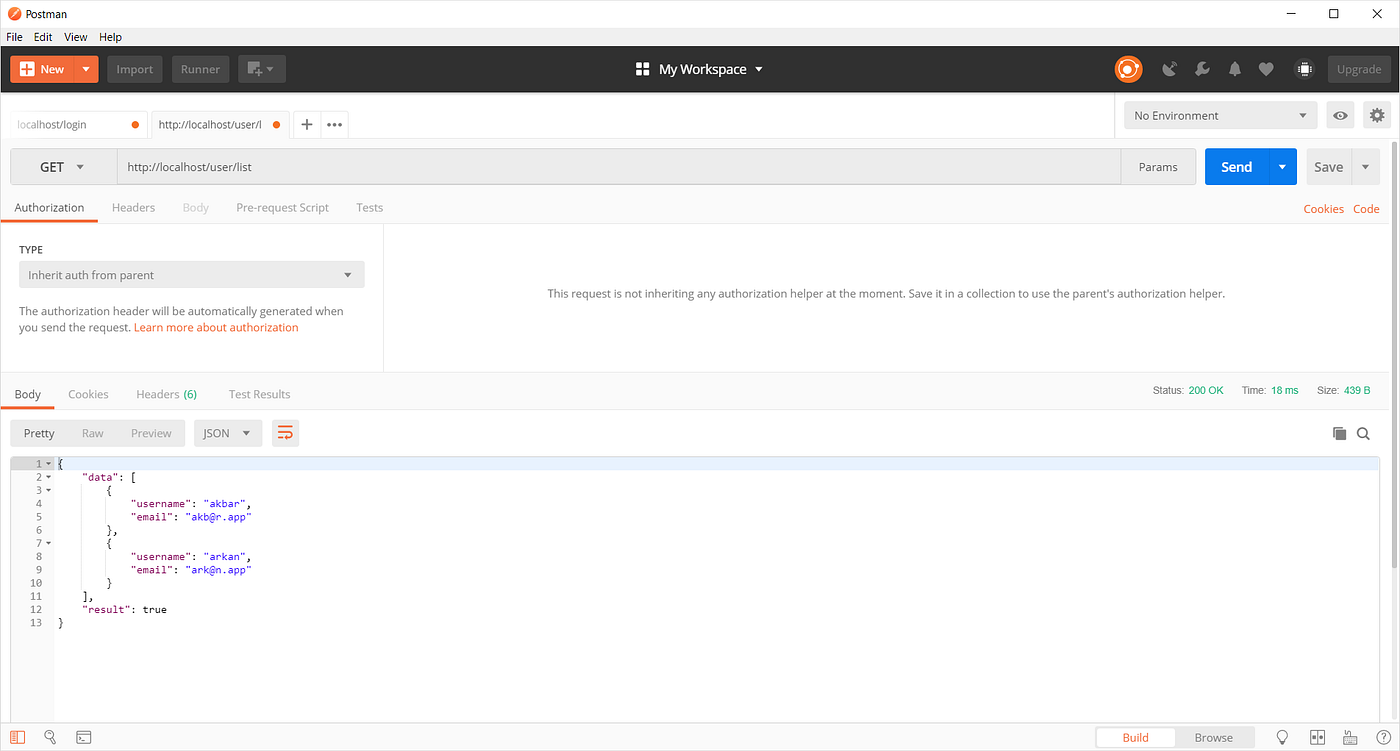Switch to the Headers (6) response tab
The height and width of the screenshot is (751, 1400).
pyautogui.click(x=165, y=394)
